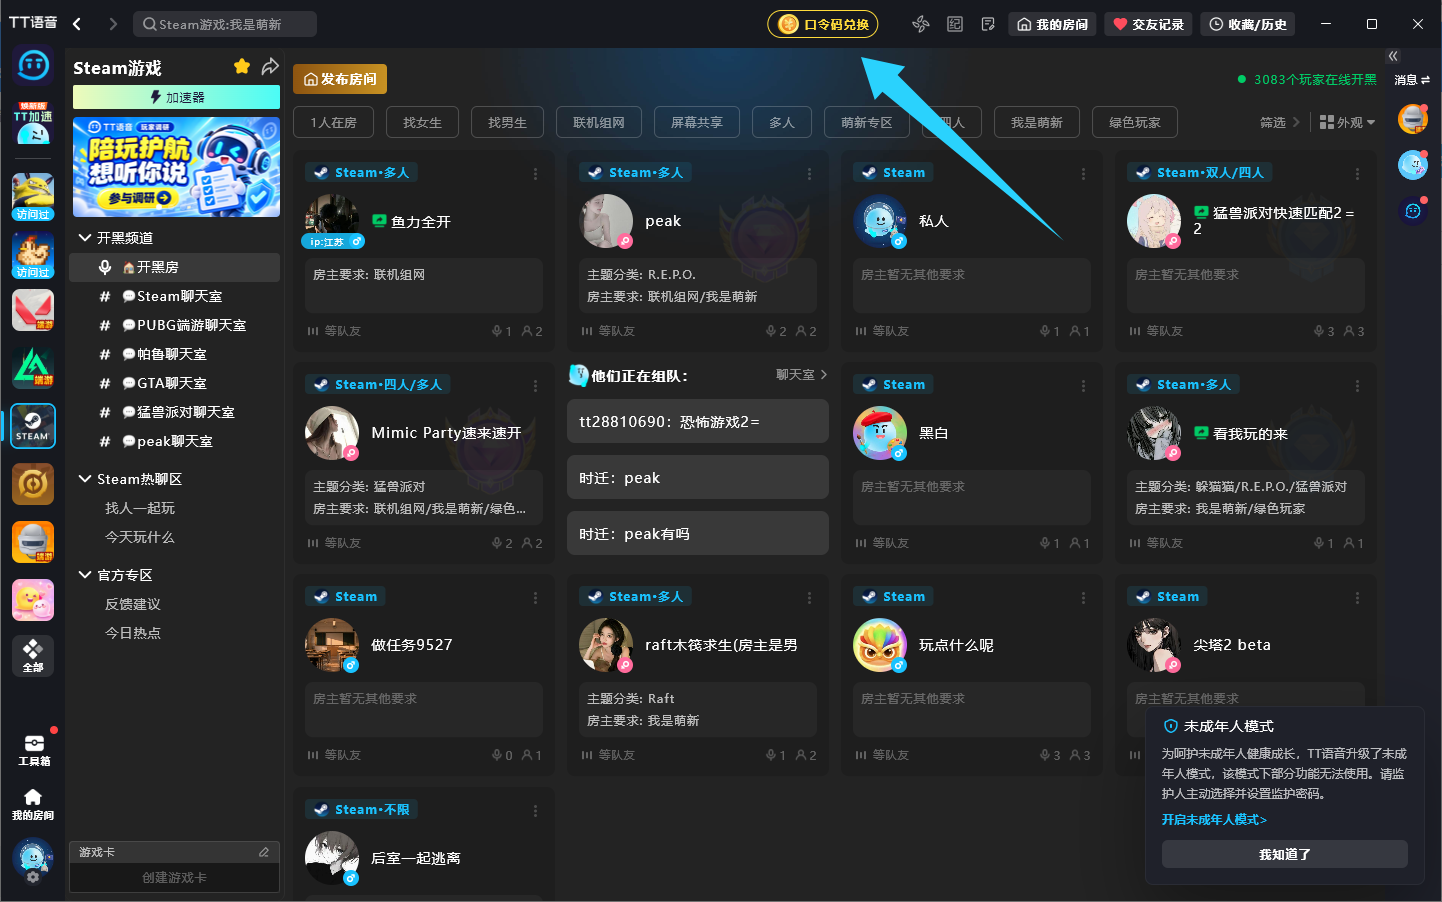Open the first friend avatar in right bar
Screen dimensions: 1442x902
click(x=1412, y=119)
